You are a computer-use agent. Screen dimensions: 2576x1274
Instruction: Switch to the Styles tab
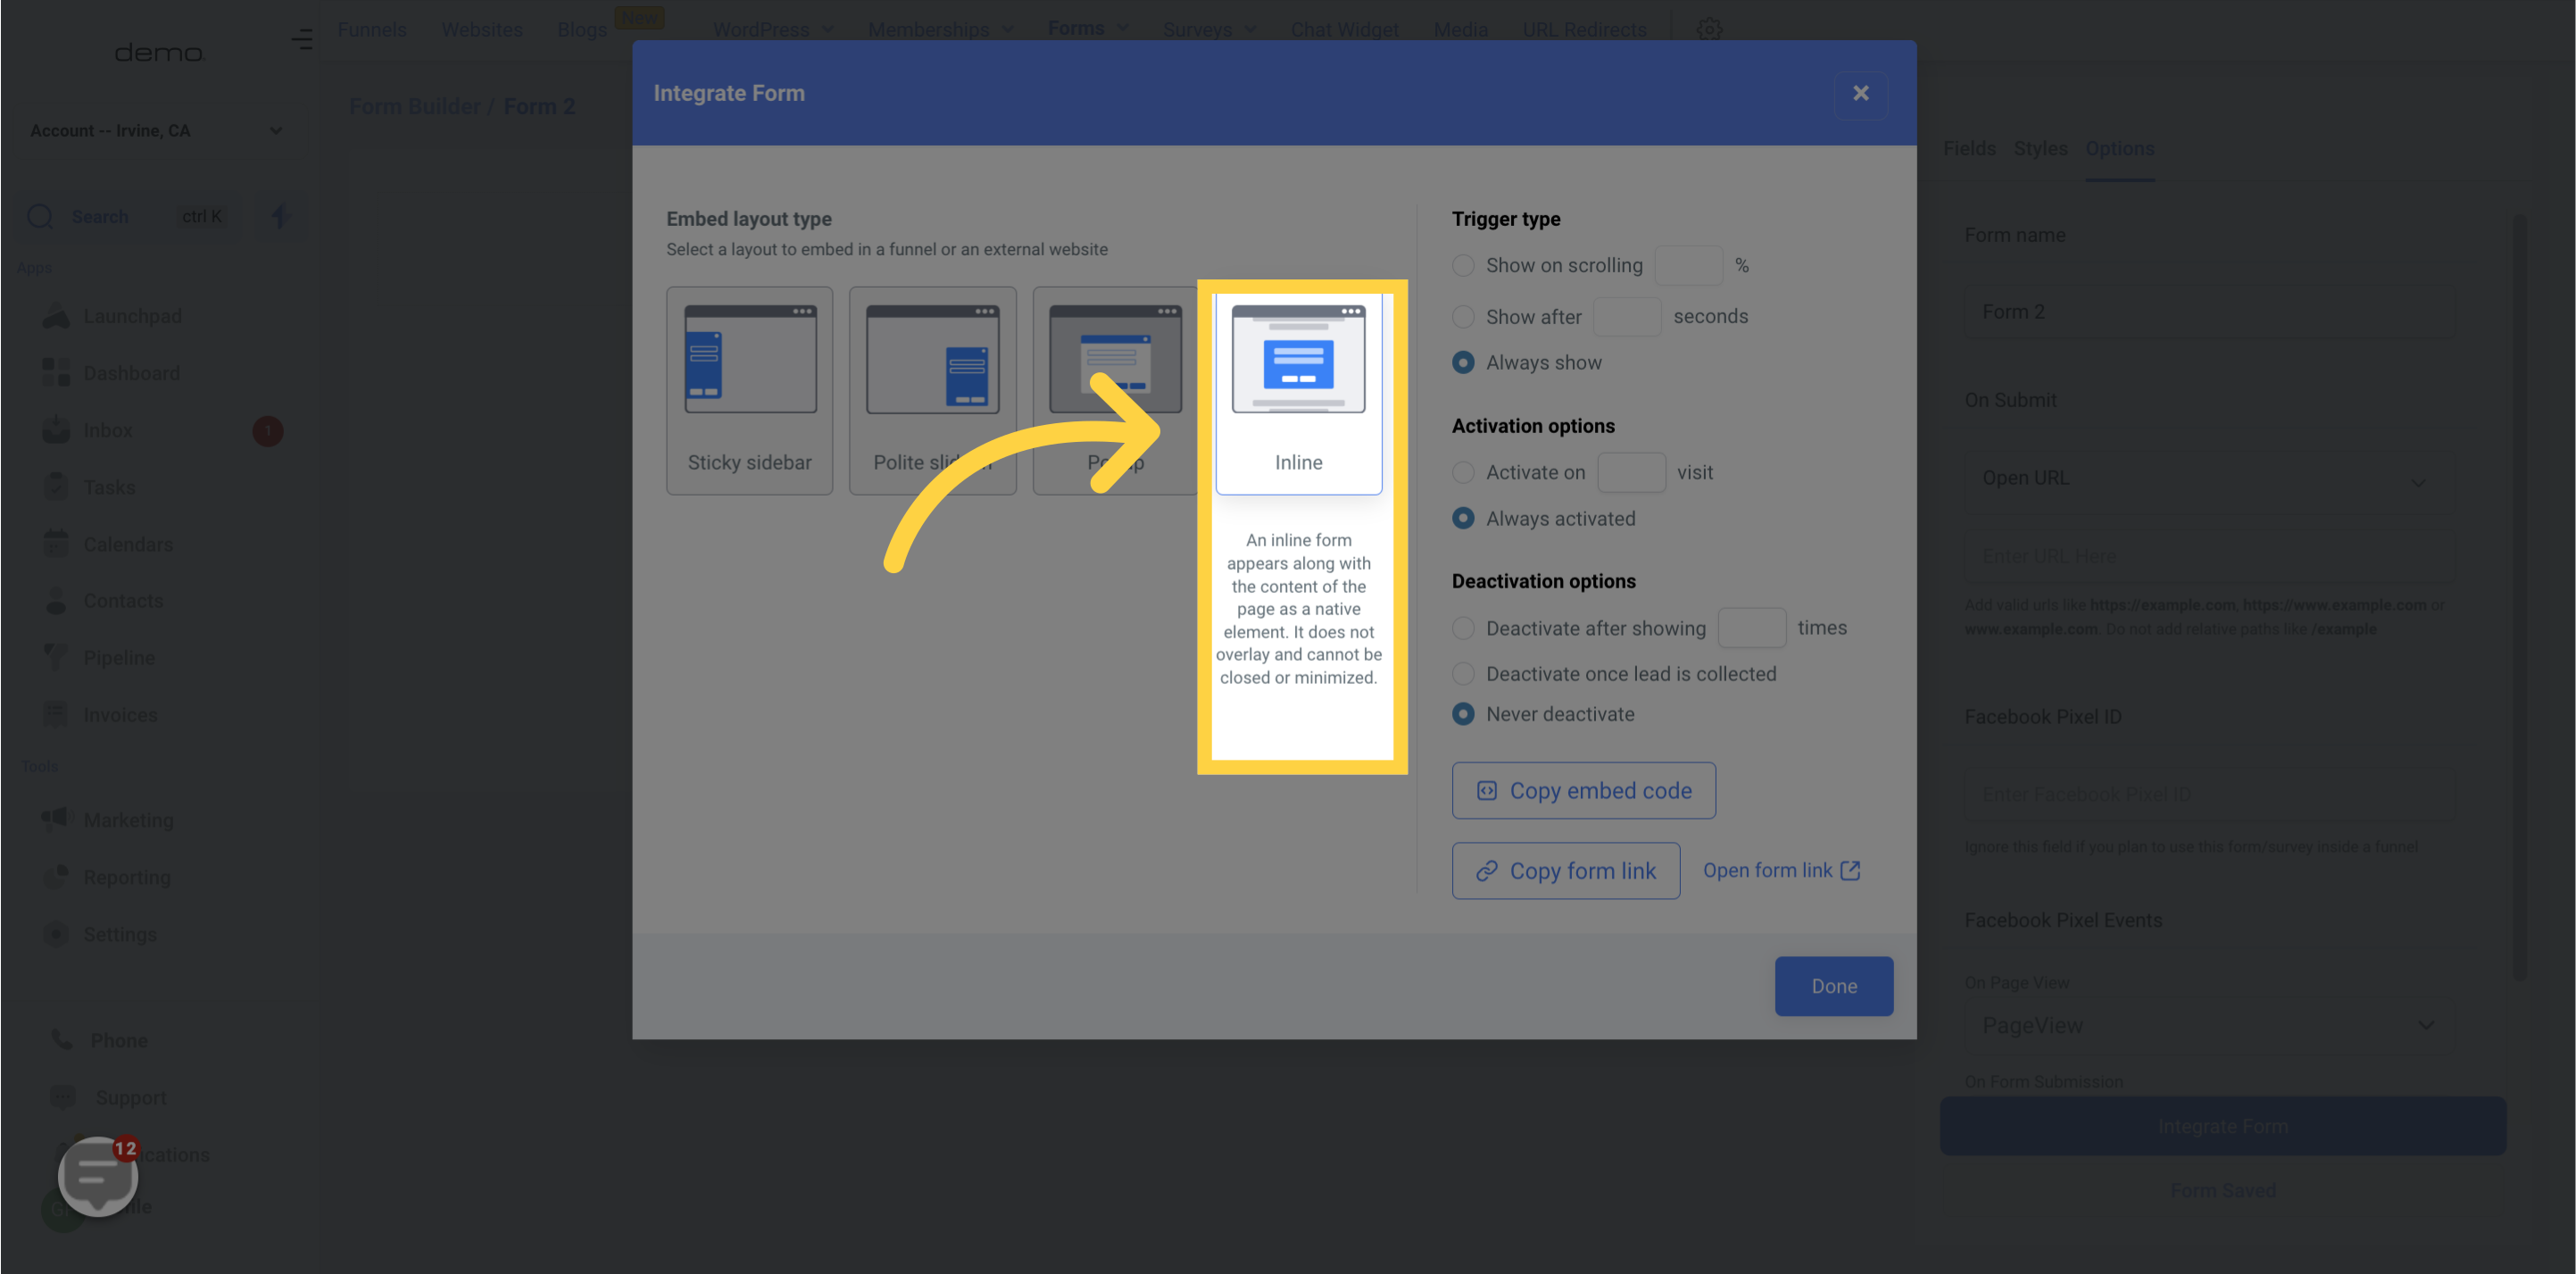pos(2040,148)
